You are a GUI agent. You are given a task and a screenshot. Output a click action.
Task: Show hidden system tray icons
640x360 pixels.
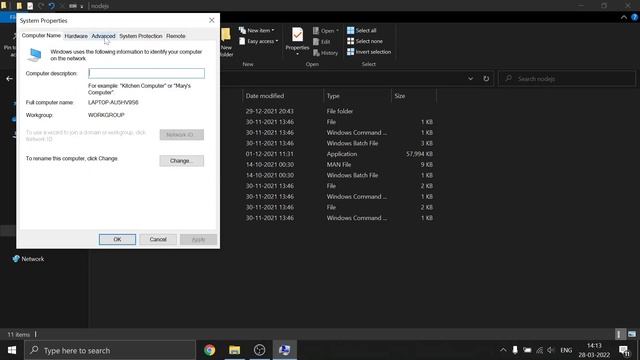coord(503,350)
